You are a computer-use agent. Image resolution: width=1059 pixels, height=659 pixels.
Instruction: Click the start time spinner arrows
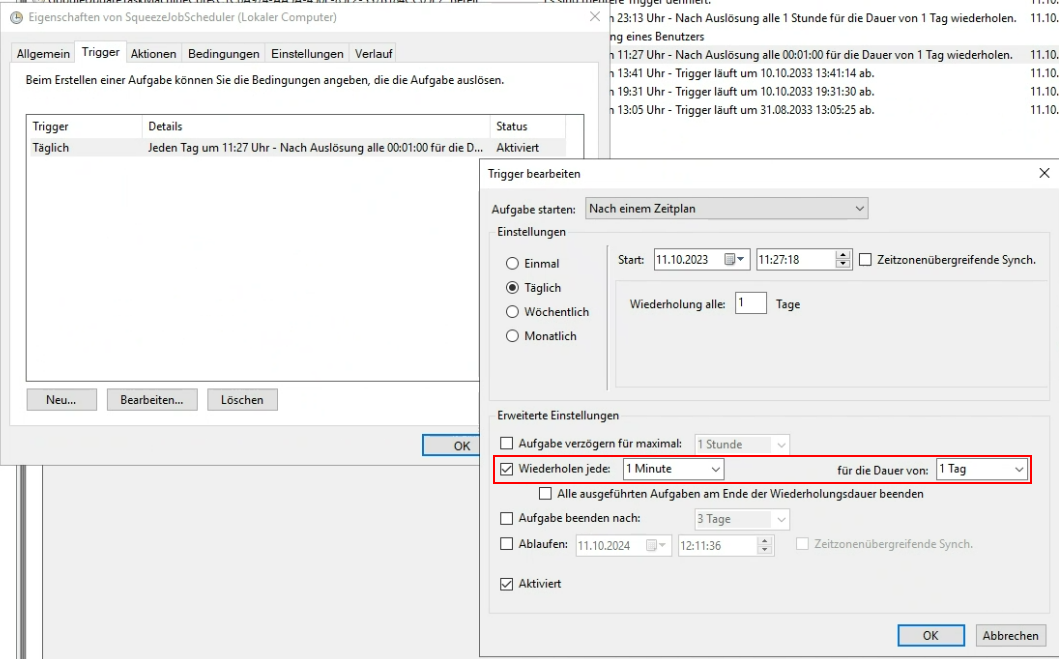[x=843, y=260]
